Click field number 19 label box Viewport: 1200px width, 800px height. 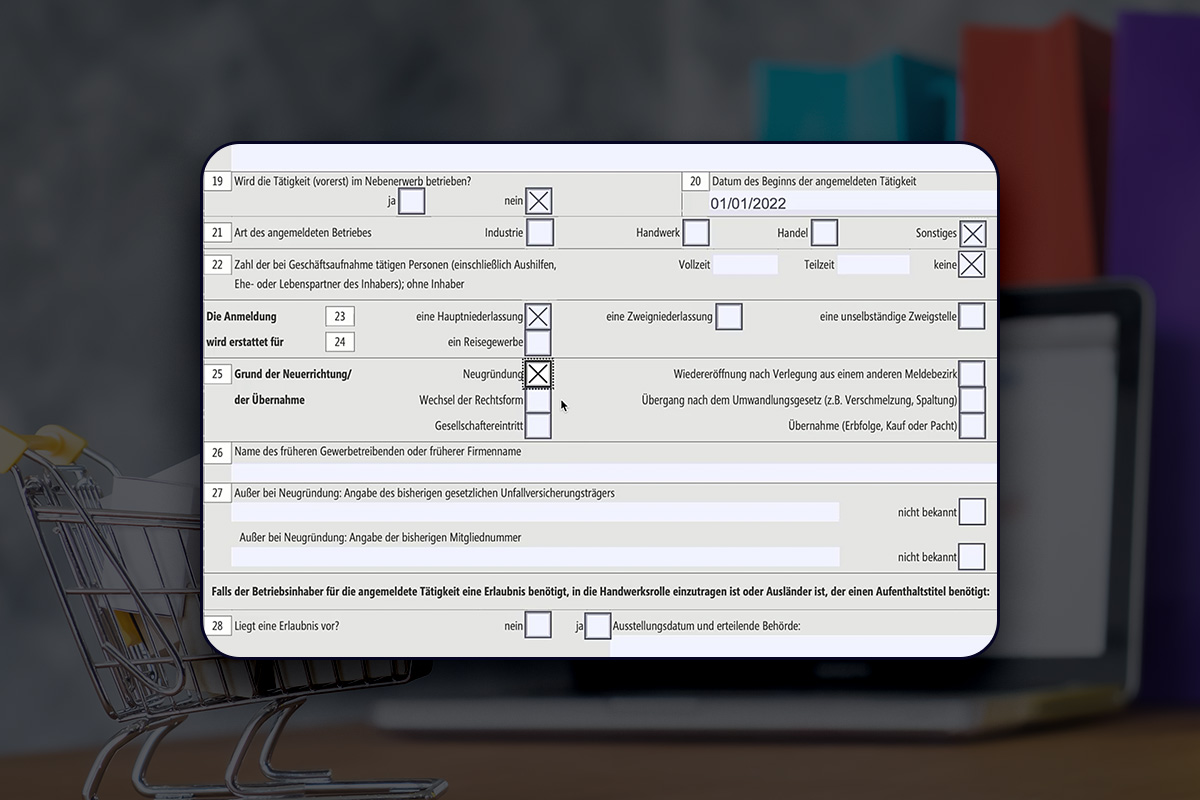pyautogui.click(x=217, y=181)
